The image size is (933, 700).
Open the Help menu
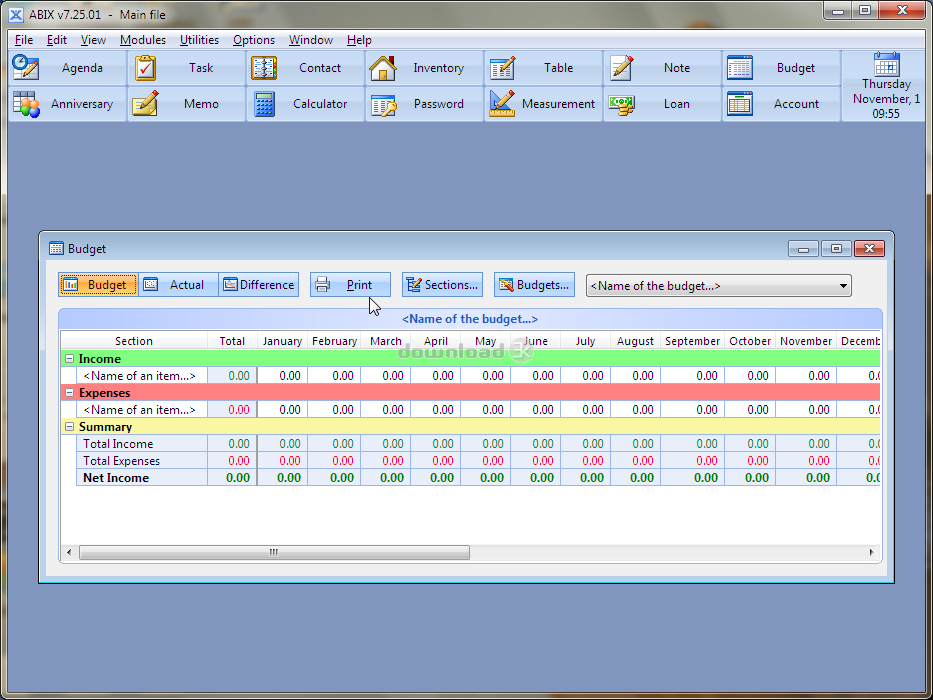[x=359, y=40]
